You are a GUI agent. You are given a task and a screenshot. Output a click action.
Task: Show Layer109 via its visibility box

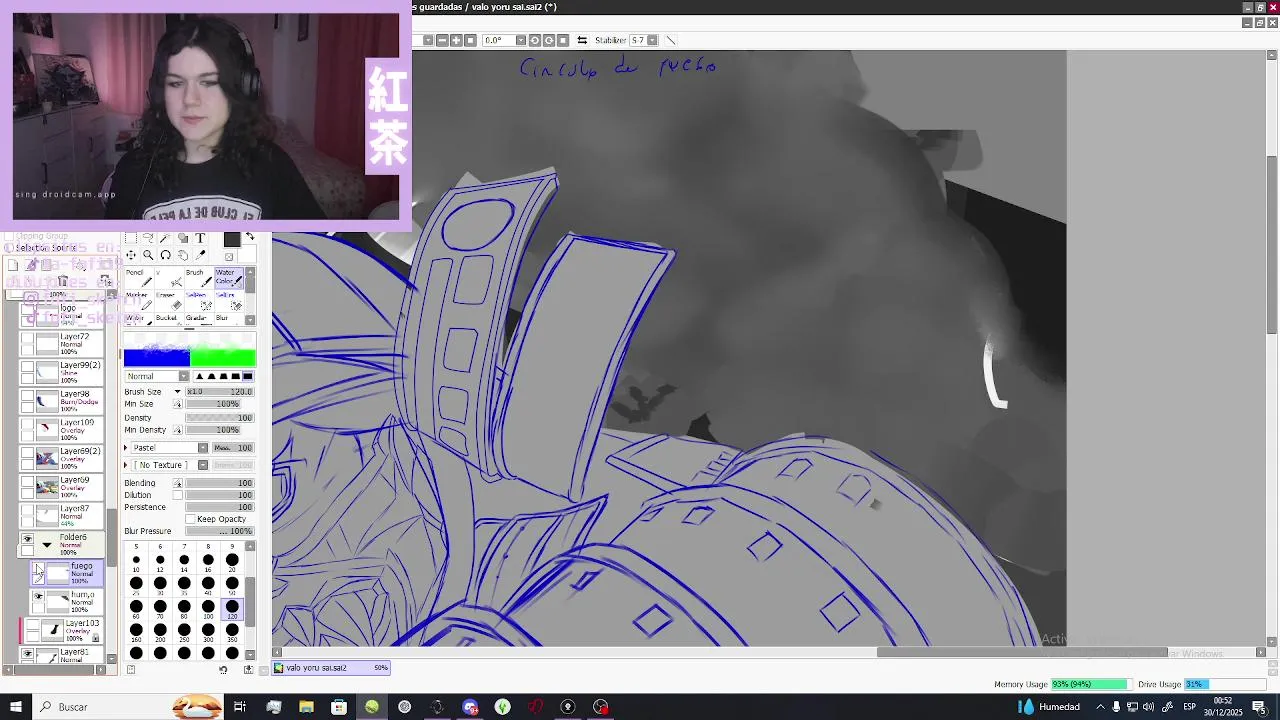pyautogui.click(x=27, y=424)
